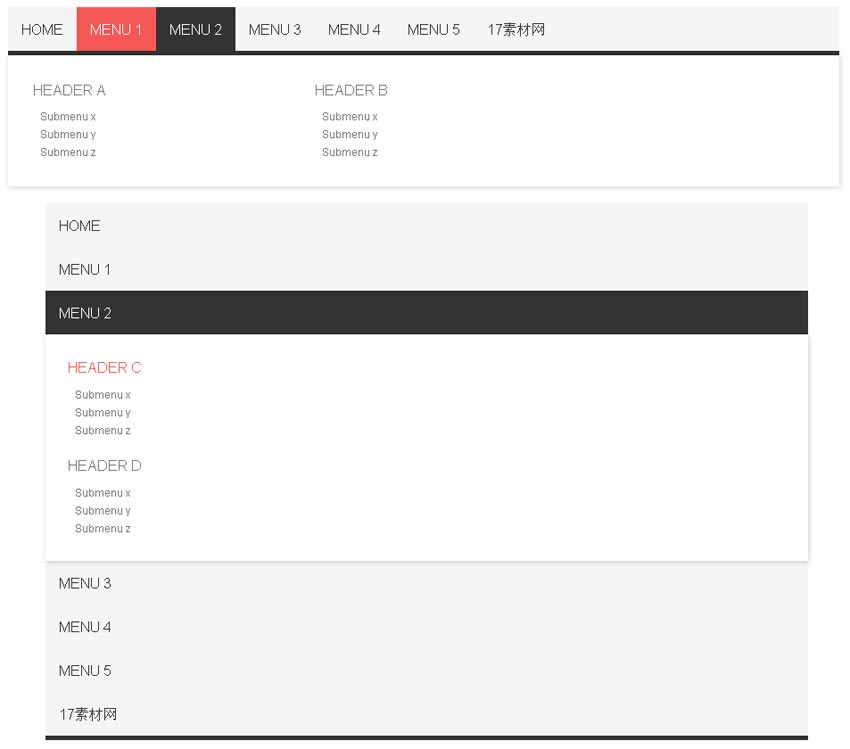Viewport: 850px width, 749px height.
Task: Open Submenu z under HEADER B
Action: pos(350,152)
